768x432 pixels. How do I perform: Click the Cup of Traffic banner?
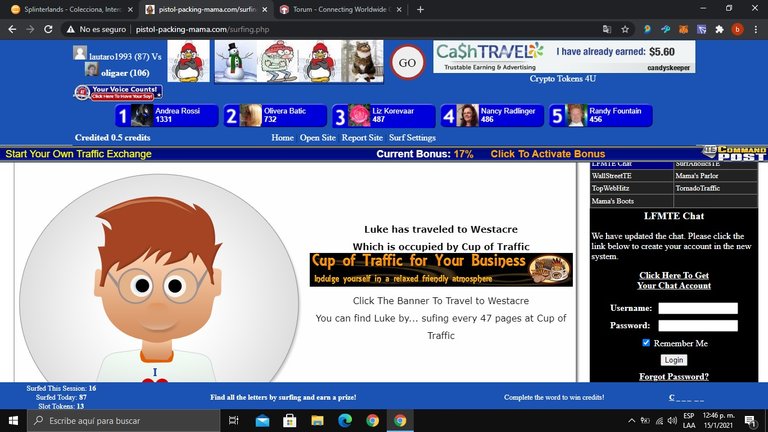[441, 269]
